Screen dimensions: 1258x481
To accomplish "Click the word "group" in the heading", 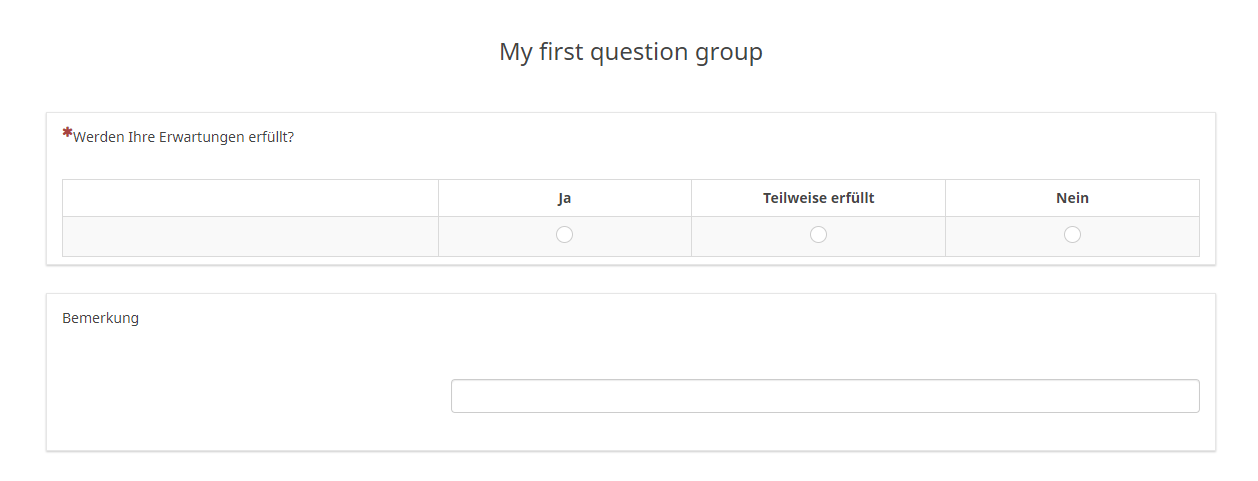I will click(x=729, y=52).
